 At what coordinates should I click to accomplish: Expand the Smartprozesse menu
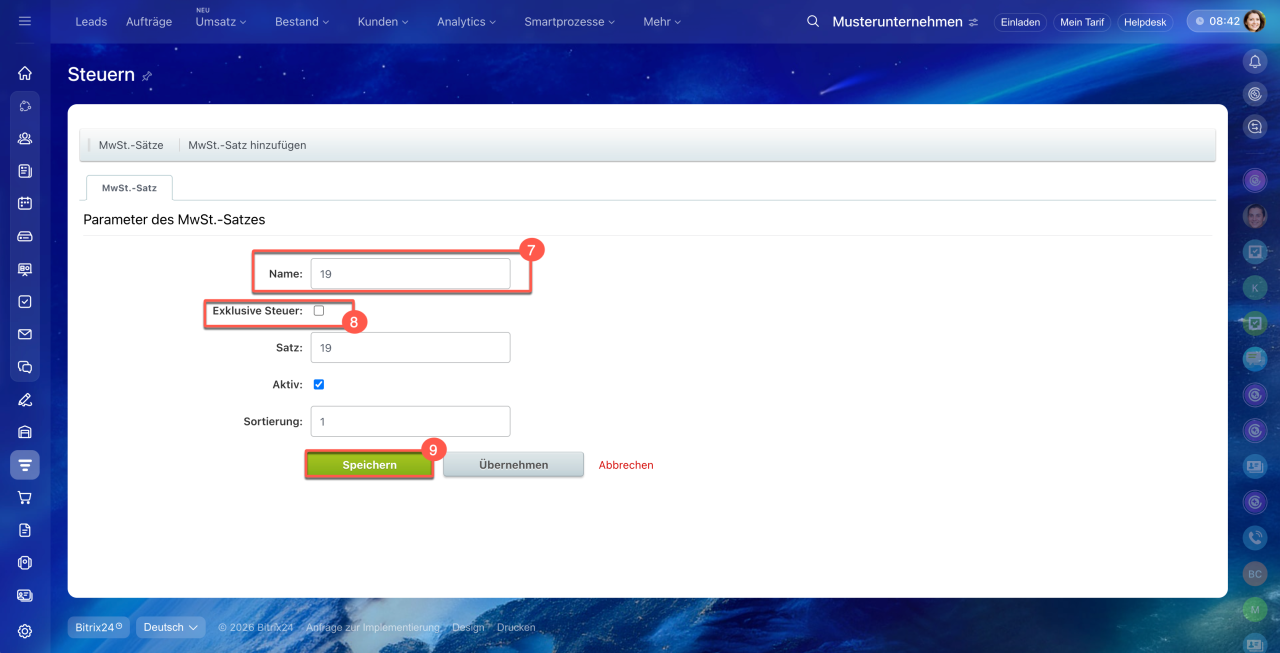click(x=570, y=21)
